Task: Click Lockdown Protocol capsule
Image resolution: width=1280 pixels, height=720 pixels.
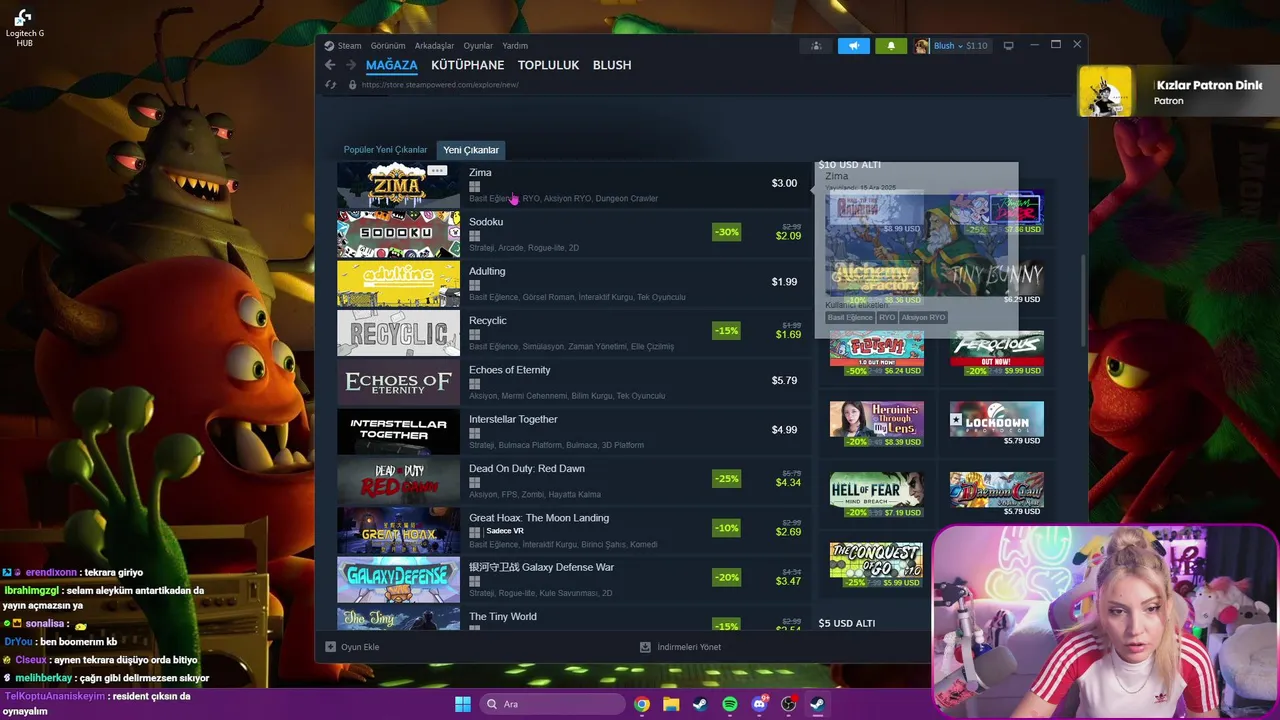Action: point(996,424)
